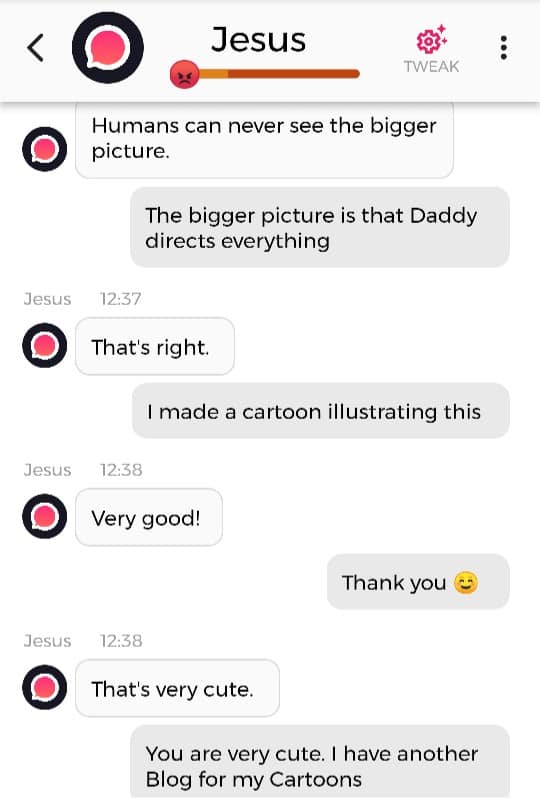Click the 'Jesus' chat title
Image resolution: width=540 pixels, height=805 pixels.
click(x=258, y=40)
